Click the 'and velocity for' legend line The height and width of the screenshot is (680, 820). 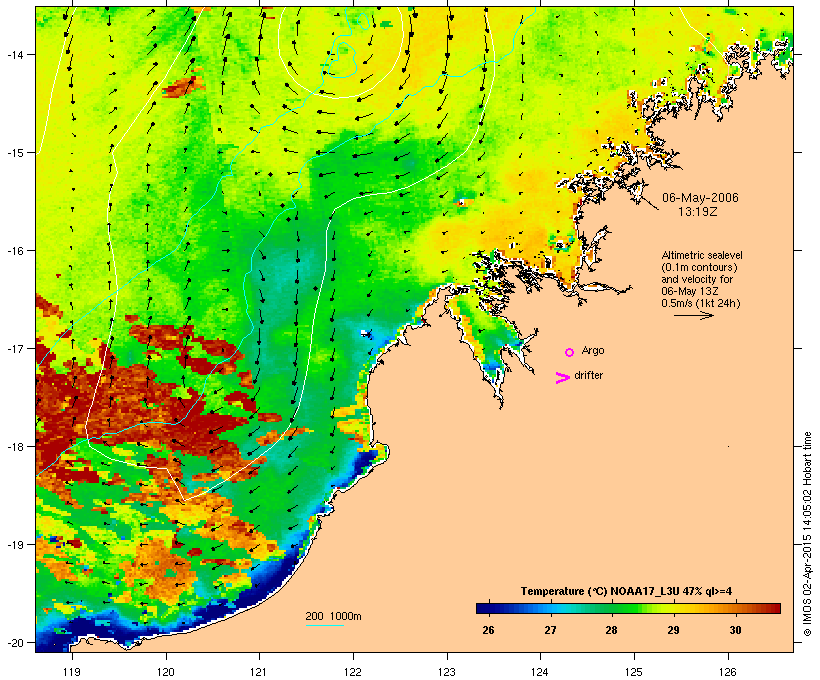click(x=697, y=279)
